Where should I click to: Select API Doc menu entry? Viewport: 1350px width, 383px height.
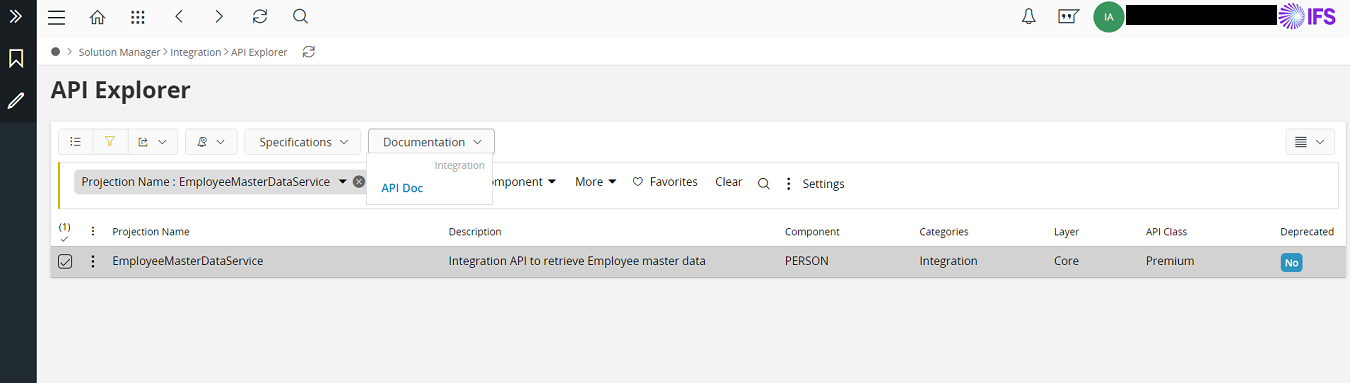[x=402, y=188]
